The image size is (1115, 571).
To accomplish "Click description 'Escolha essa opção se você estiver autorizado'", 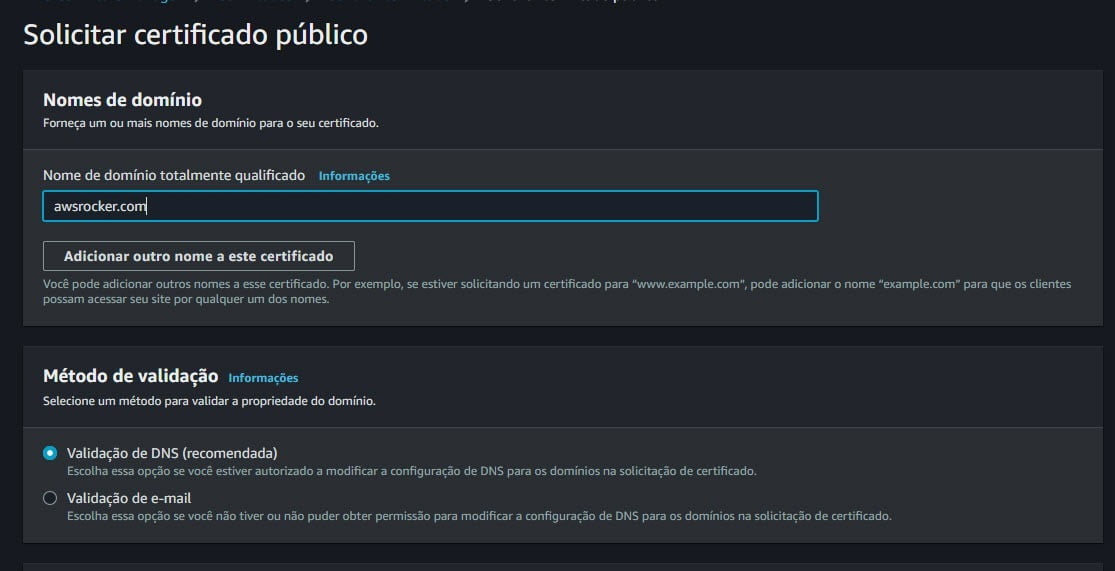I will [412, 471].
